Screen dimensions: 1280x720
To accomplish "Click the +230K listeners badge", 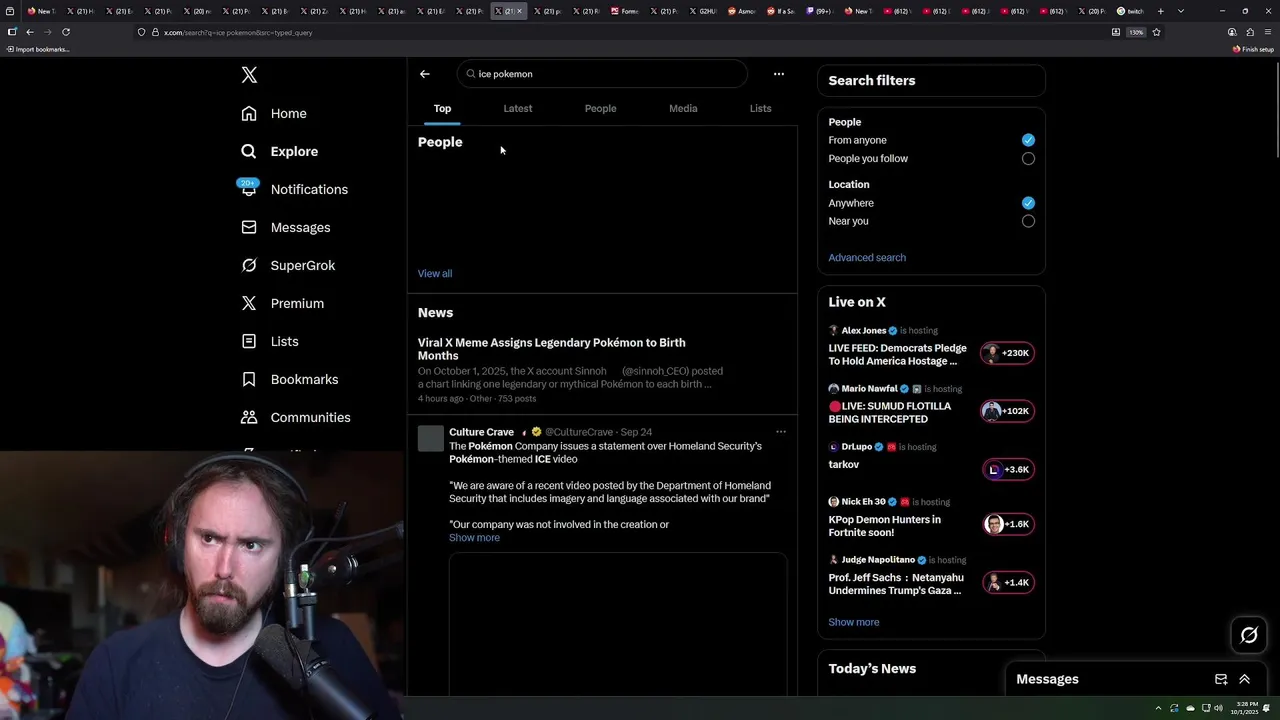I will [1007, 353].
